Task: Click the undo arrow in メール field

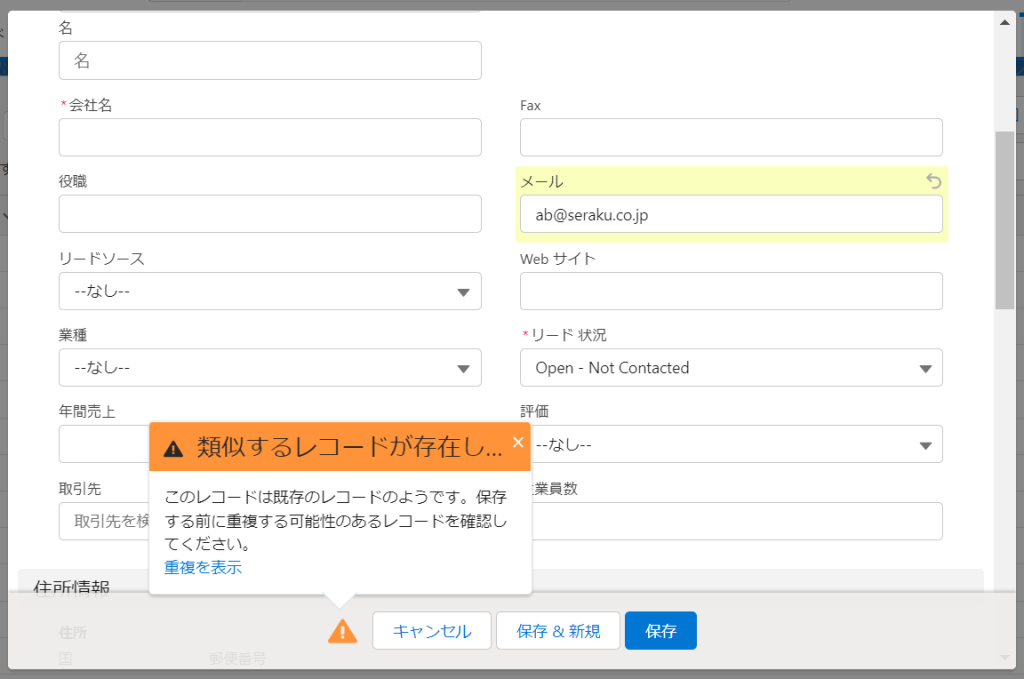Action: click(x=933, y=181)
